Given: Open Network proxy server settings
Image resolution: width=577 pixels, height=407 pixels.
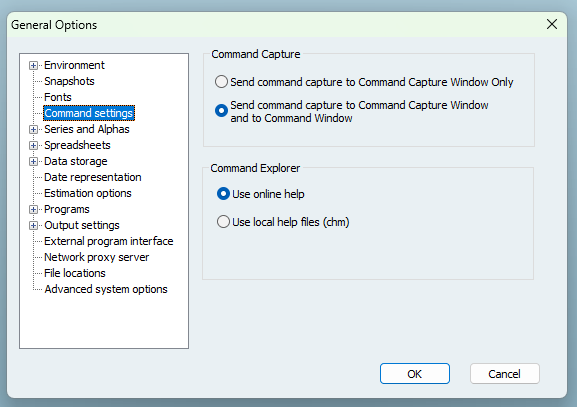Looking at the screenshot, I should tap(96, 257).
